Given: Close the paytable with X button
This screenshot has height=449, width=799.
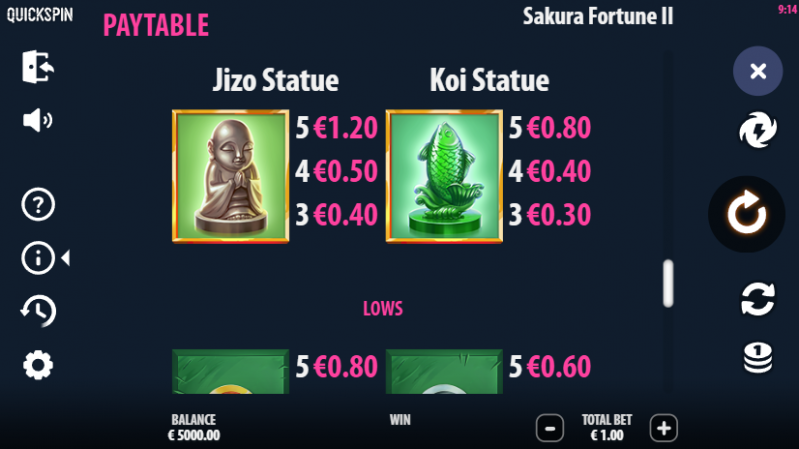Looking at the screenshot, I should coord(758,71).
